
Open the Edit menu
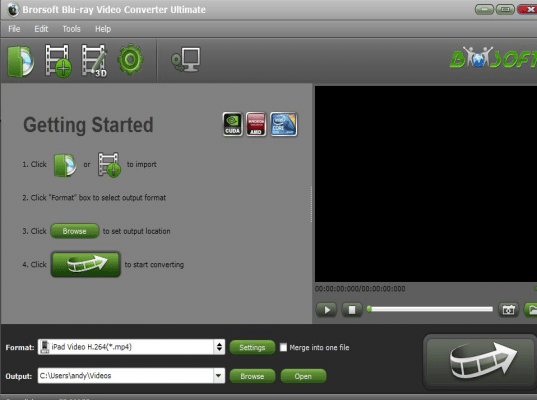[x=41, y=29]
